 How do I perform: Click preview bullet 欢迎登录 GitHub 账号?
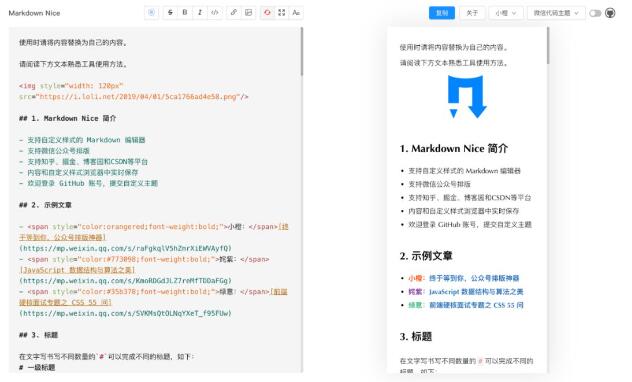pyautogui.click(x=470, y=224)
